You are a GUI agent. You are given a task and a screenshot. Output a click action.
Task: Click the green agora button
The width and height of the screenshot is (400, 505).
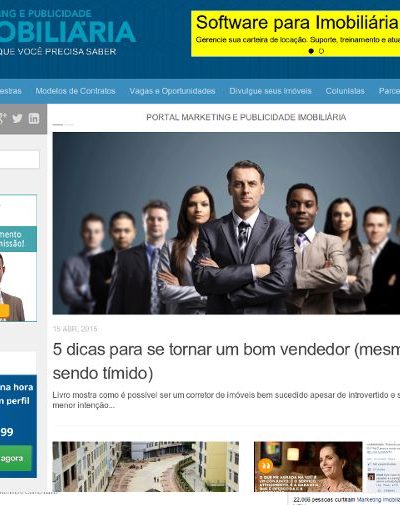coord(16,458)
